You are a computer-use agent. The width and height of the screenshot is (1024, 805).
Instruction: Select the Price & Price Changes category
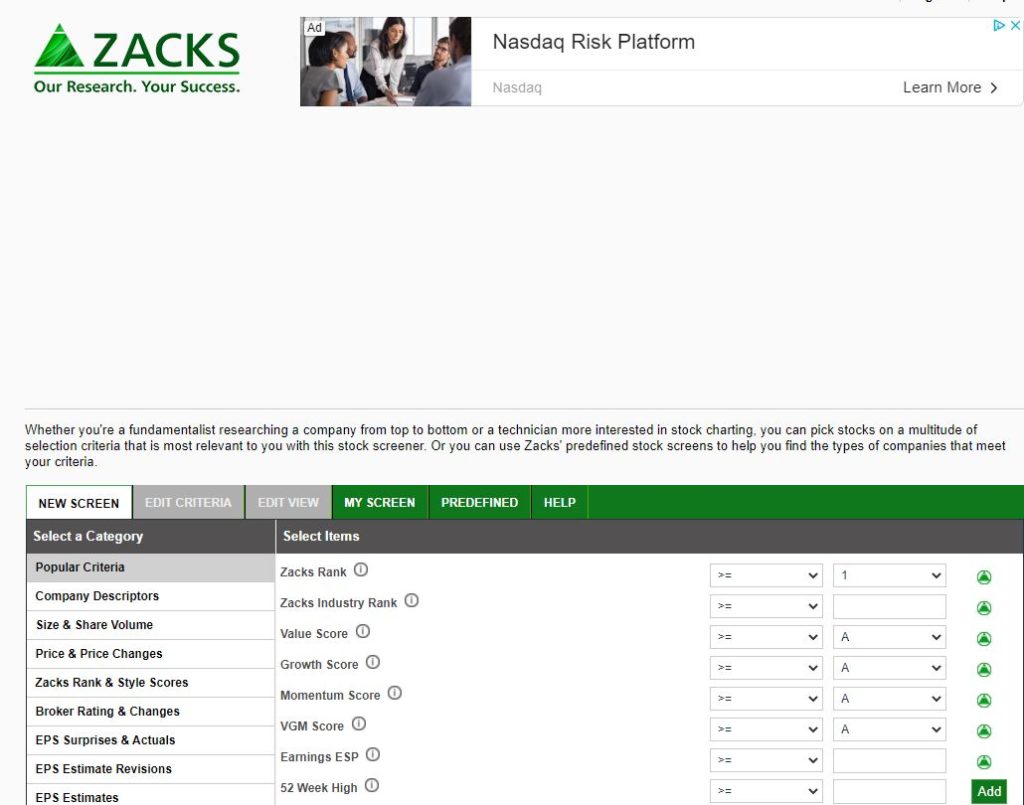(99, 654)
